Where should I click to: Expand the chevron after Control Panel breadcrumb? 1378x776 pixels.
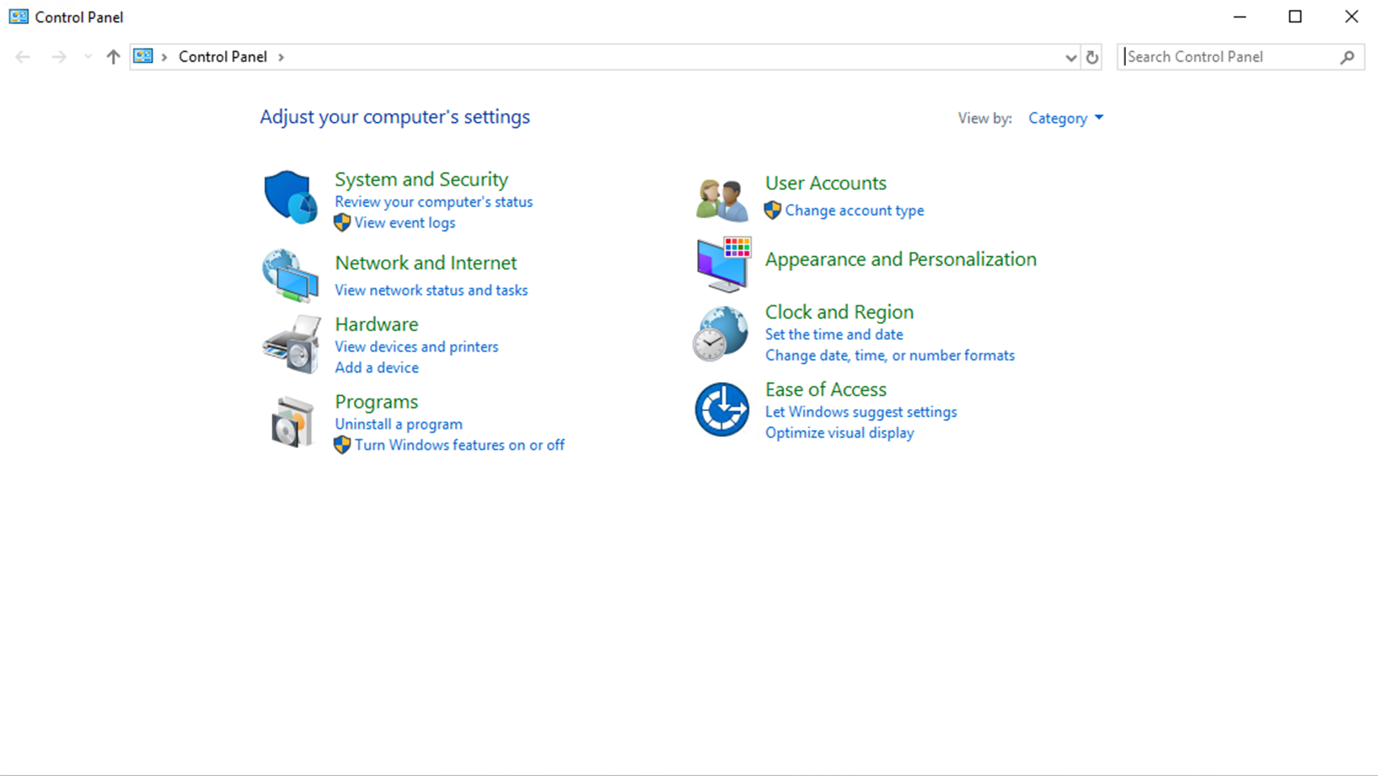click(282, 57)
